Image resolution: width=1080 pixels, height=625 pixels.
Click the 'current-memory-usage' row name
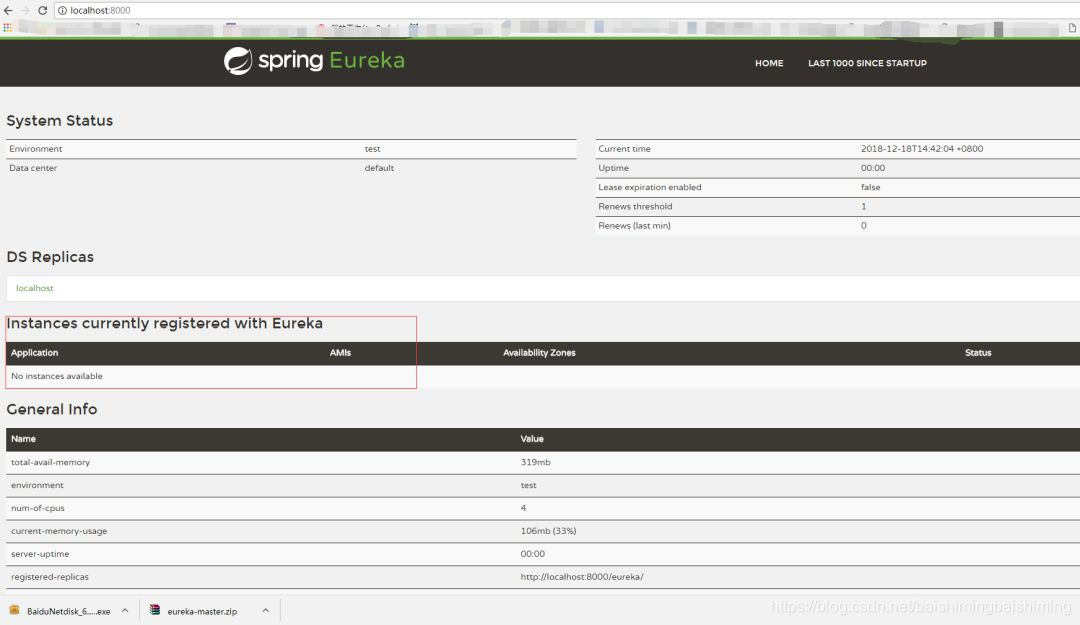click(59, 531)
